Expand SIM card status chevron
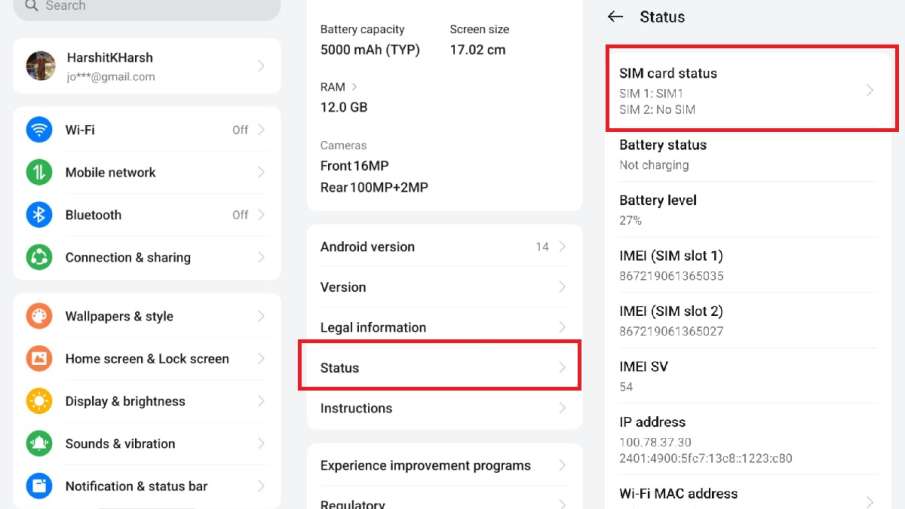The height and width of the screenshot is (509, 905). click(x=869, y=90)
